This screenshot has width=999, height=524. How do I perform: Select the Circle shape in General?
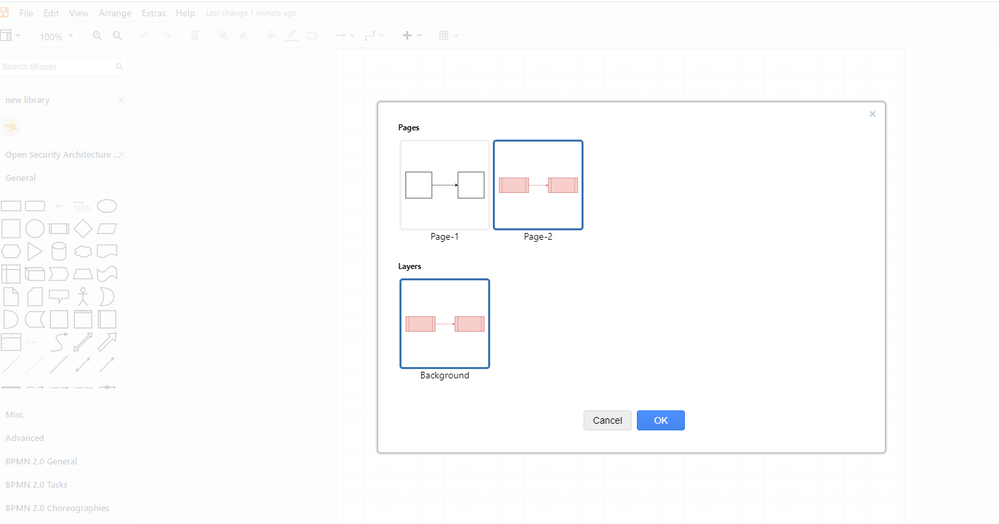point(34,228)
